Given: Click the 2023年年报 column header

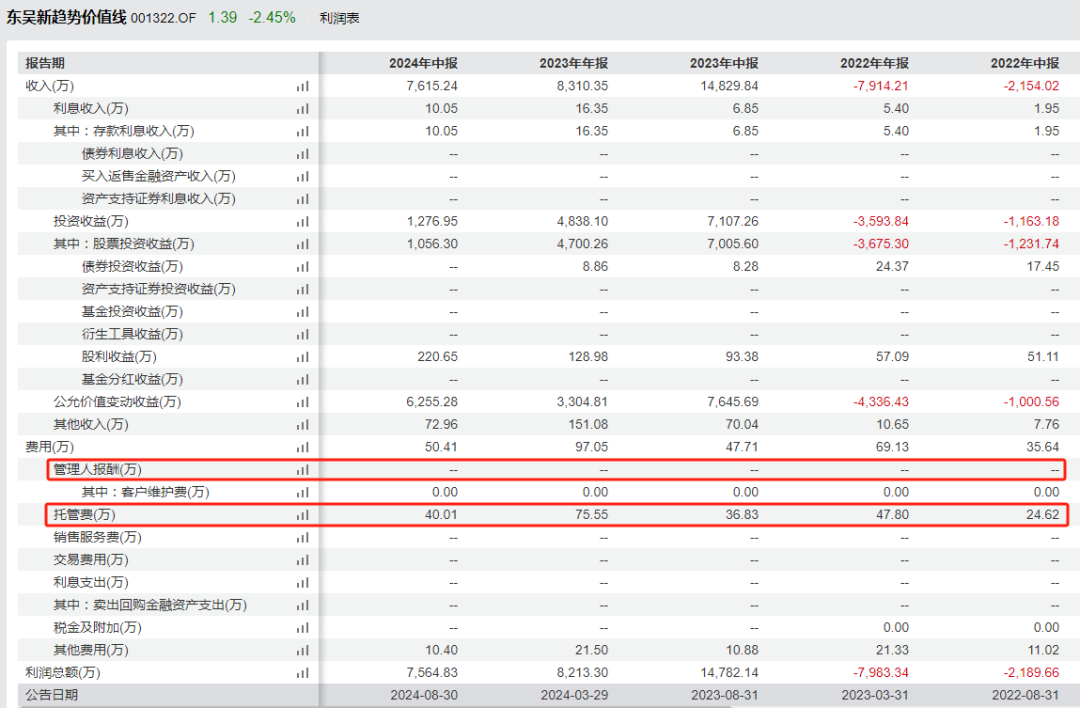Looking at the screenshot, I should pyautogui.click(x=573, y=63).
